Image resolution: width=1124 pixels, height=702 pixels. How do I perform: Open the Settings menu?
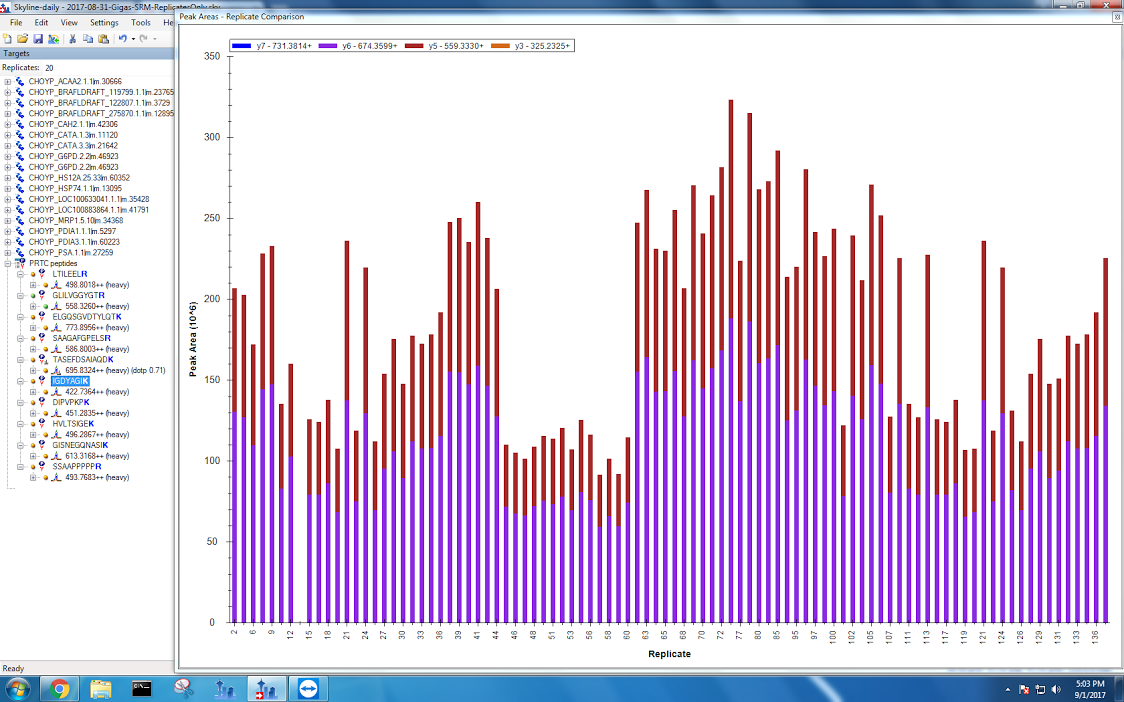pyautogui.click(x=103, y=22)
